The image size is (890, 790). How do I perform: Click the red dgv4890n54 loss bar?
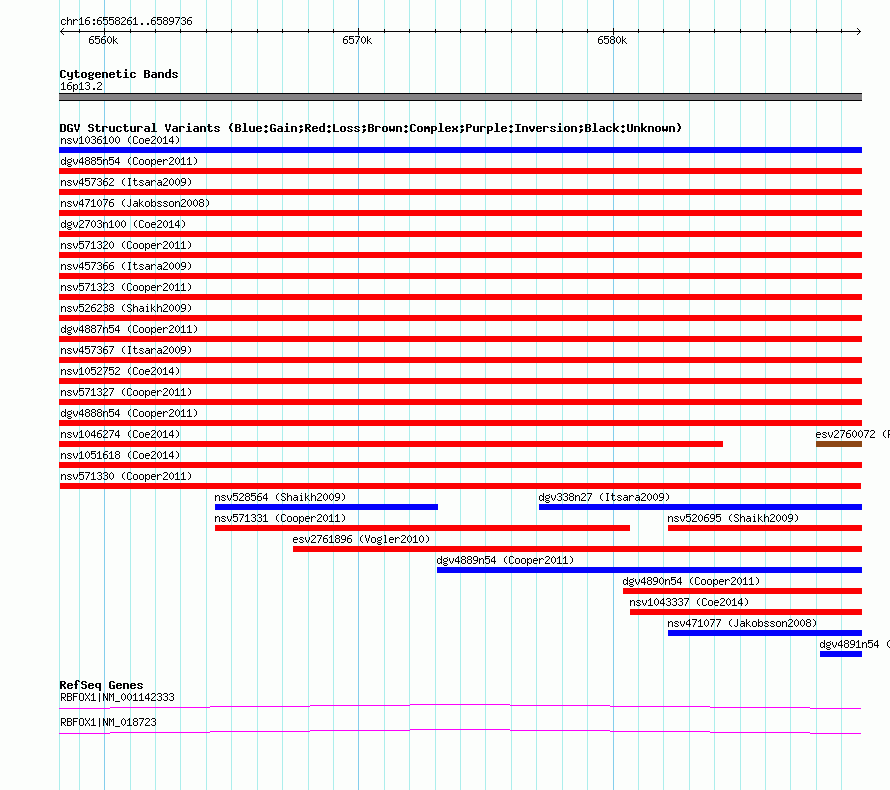coord(742,591)
